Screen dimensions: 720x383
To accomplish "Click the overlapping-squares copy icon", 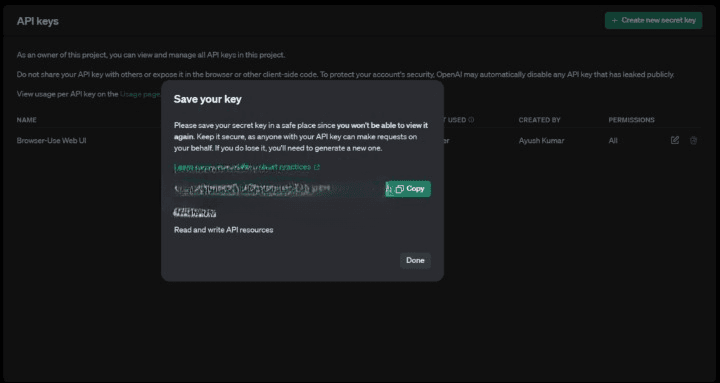I will pos(399,189).
